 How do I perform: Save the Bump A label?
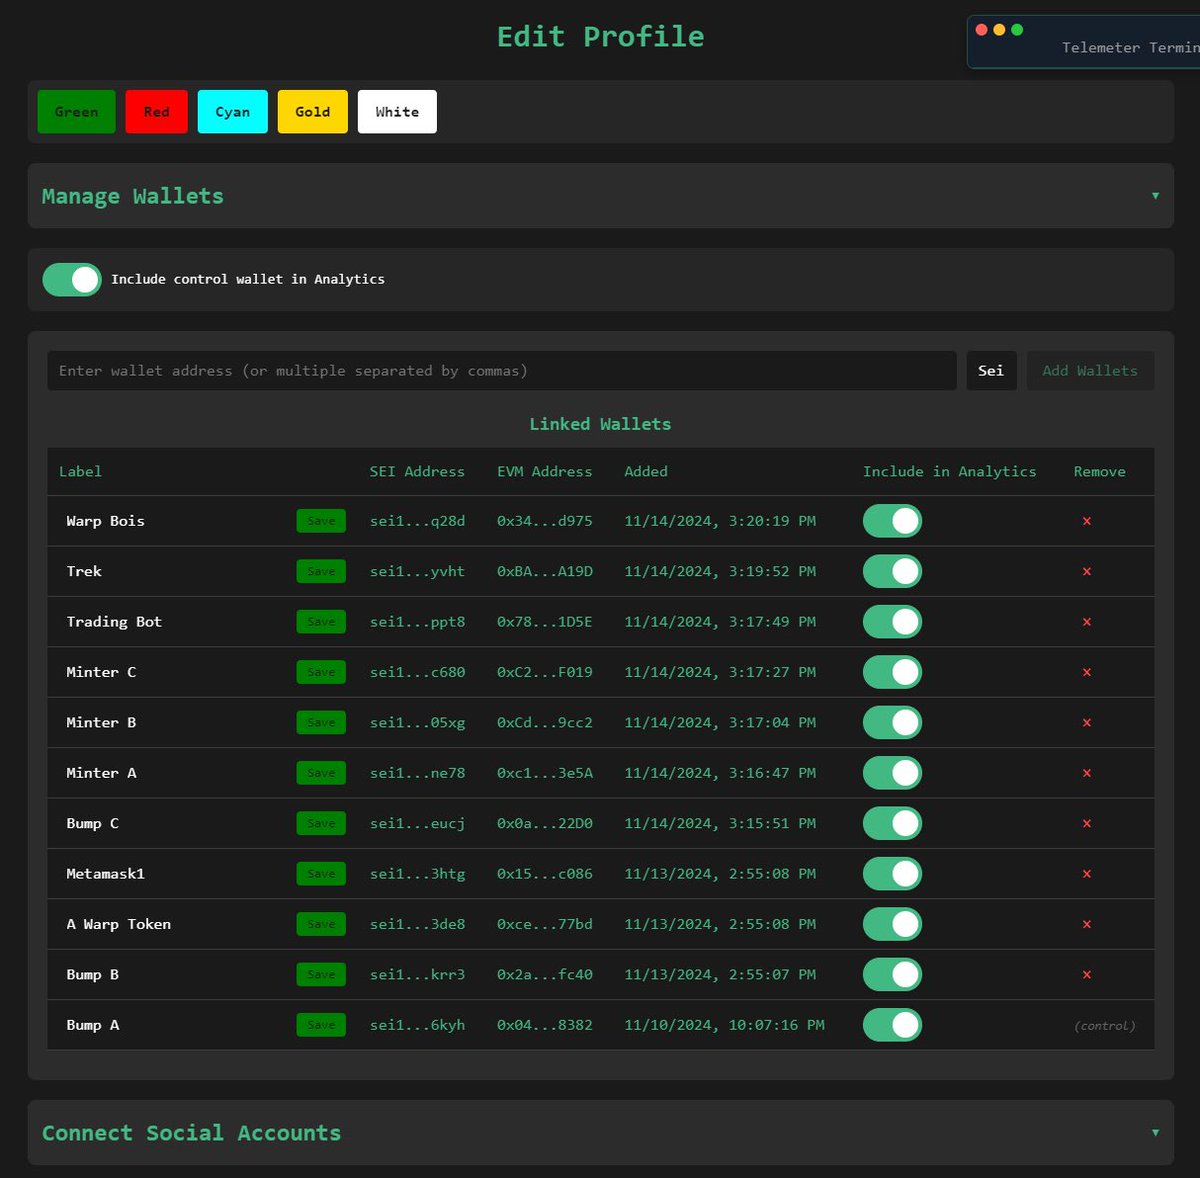321,1025
